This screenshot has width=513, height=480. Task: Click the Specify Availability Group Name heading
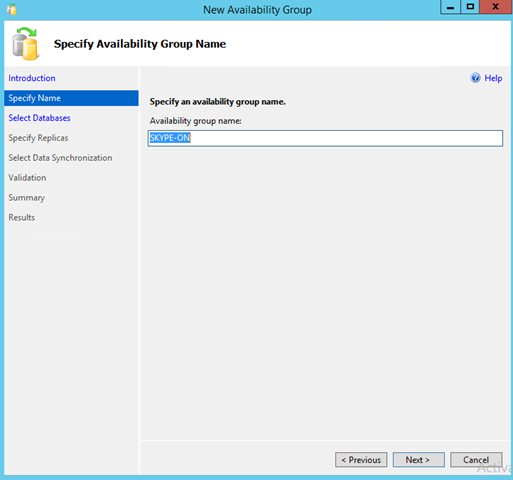[140, 44]
